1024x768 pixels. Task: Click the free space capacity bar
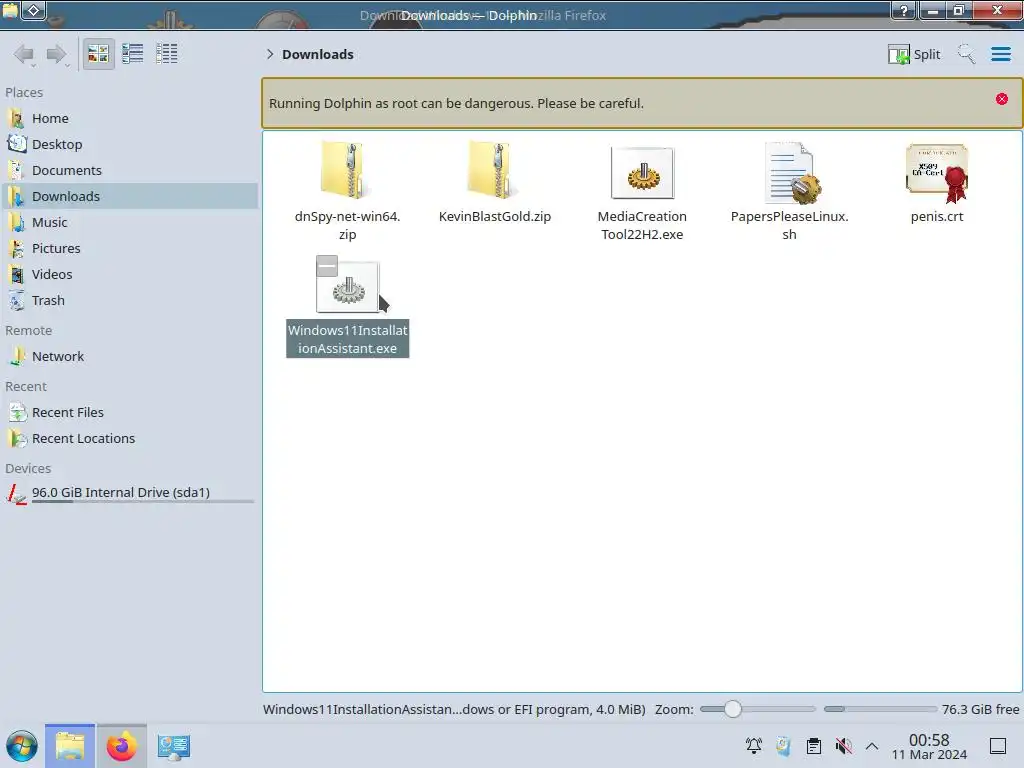click(x=880, y=709)
